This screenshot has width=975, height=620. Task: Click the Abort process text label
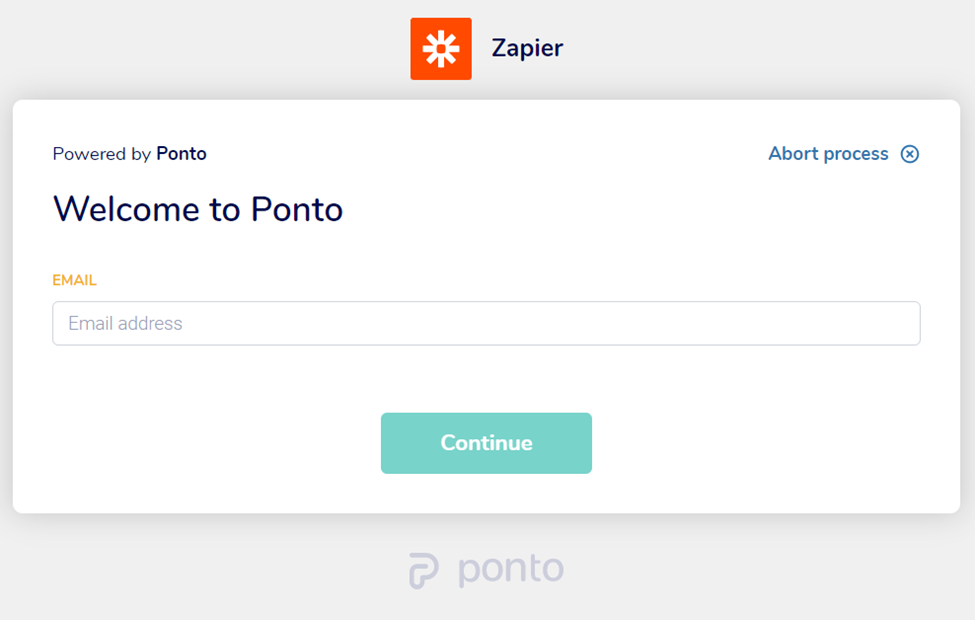tap(828, 154)
